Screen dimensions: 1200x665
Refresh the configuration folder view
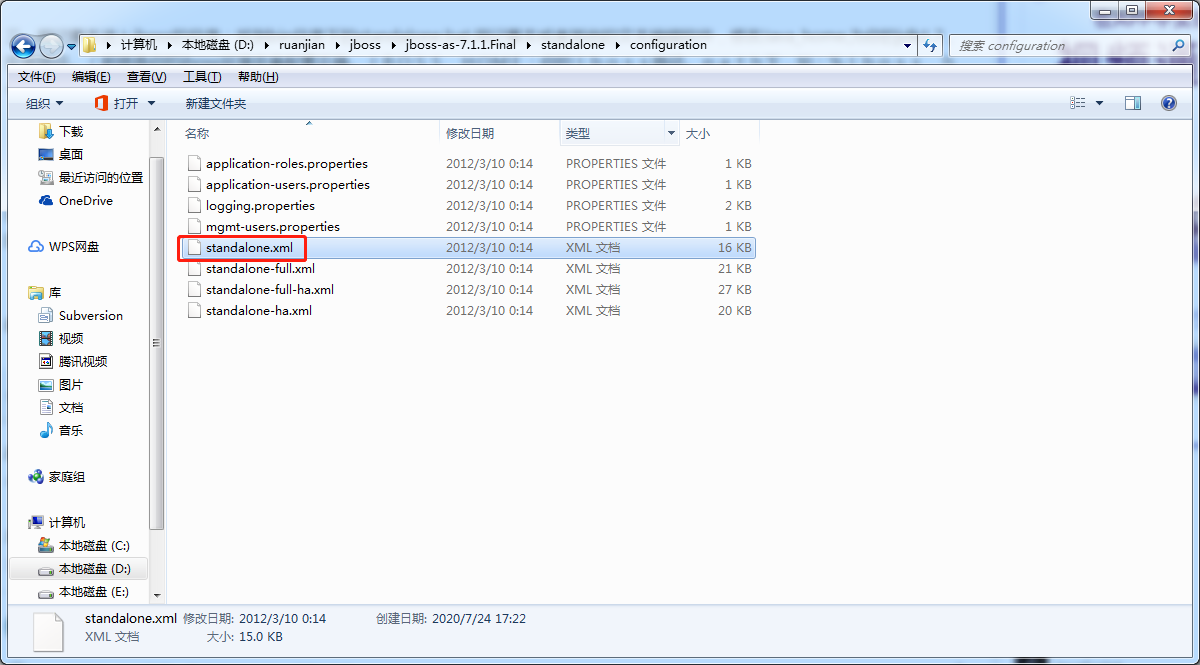pyautogui.click(x=930, y=45)
